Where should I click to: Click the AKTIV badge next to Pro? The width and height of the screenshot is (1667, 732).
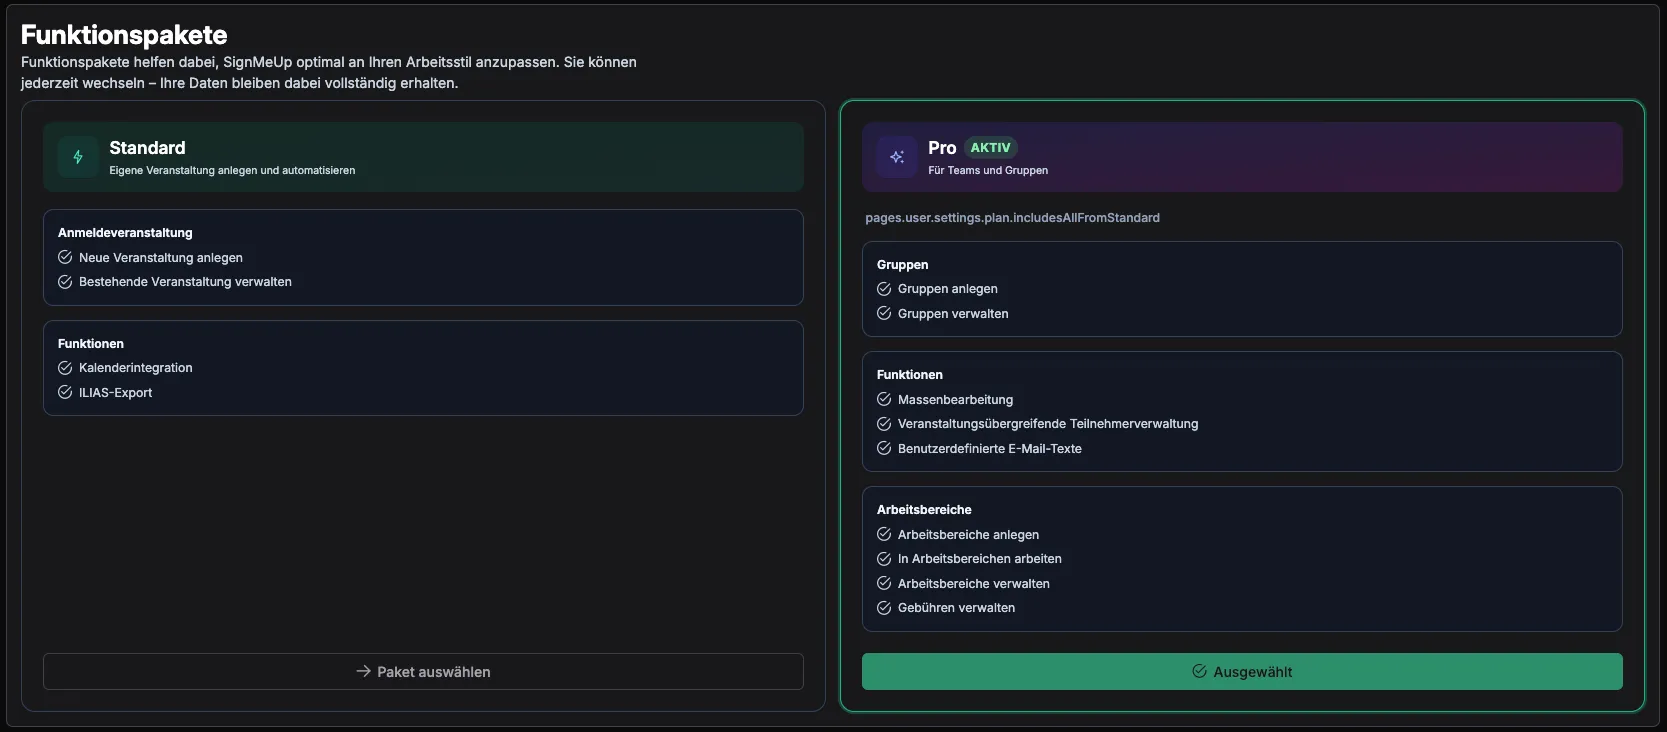click(x=991, y=147)
